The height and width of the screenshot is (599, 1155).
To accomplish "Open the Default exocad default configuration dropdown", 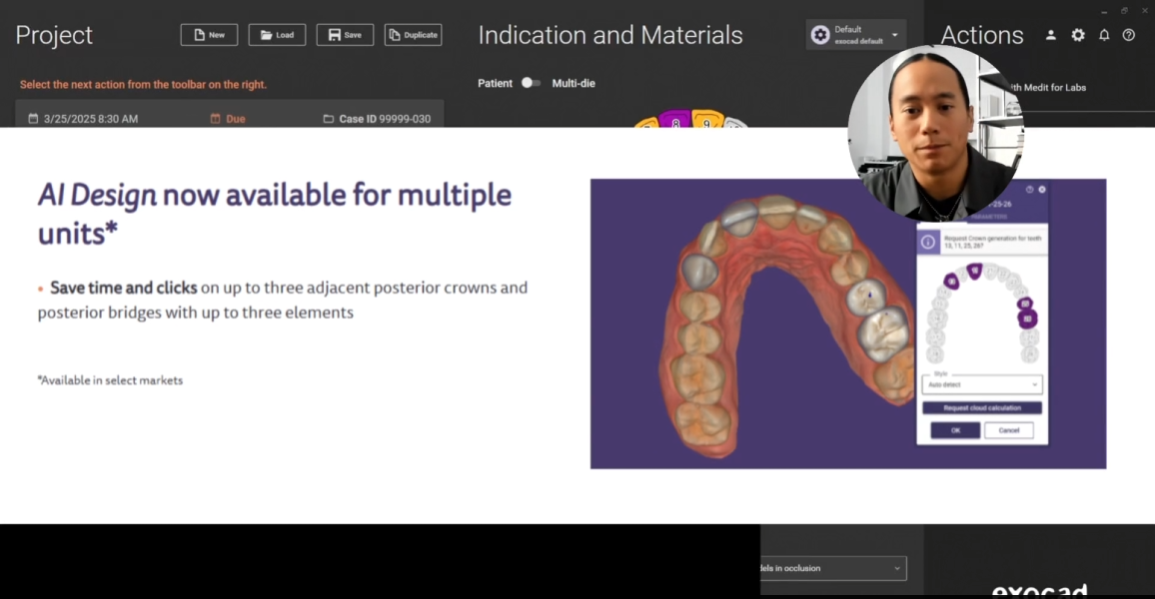I will (x=855, y=35).
